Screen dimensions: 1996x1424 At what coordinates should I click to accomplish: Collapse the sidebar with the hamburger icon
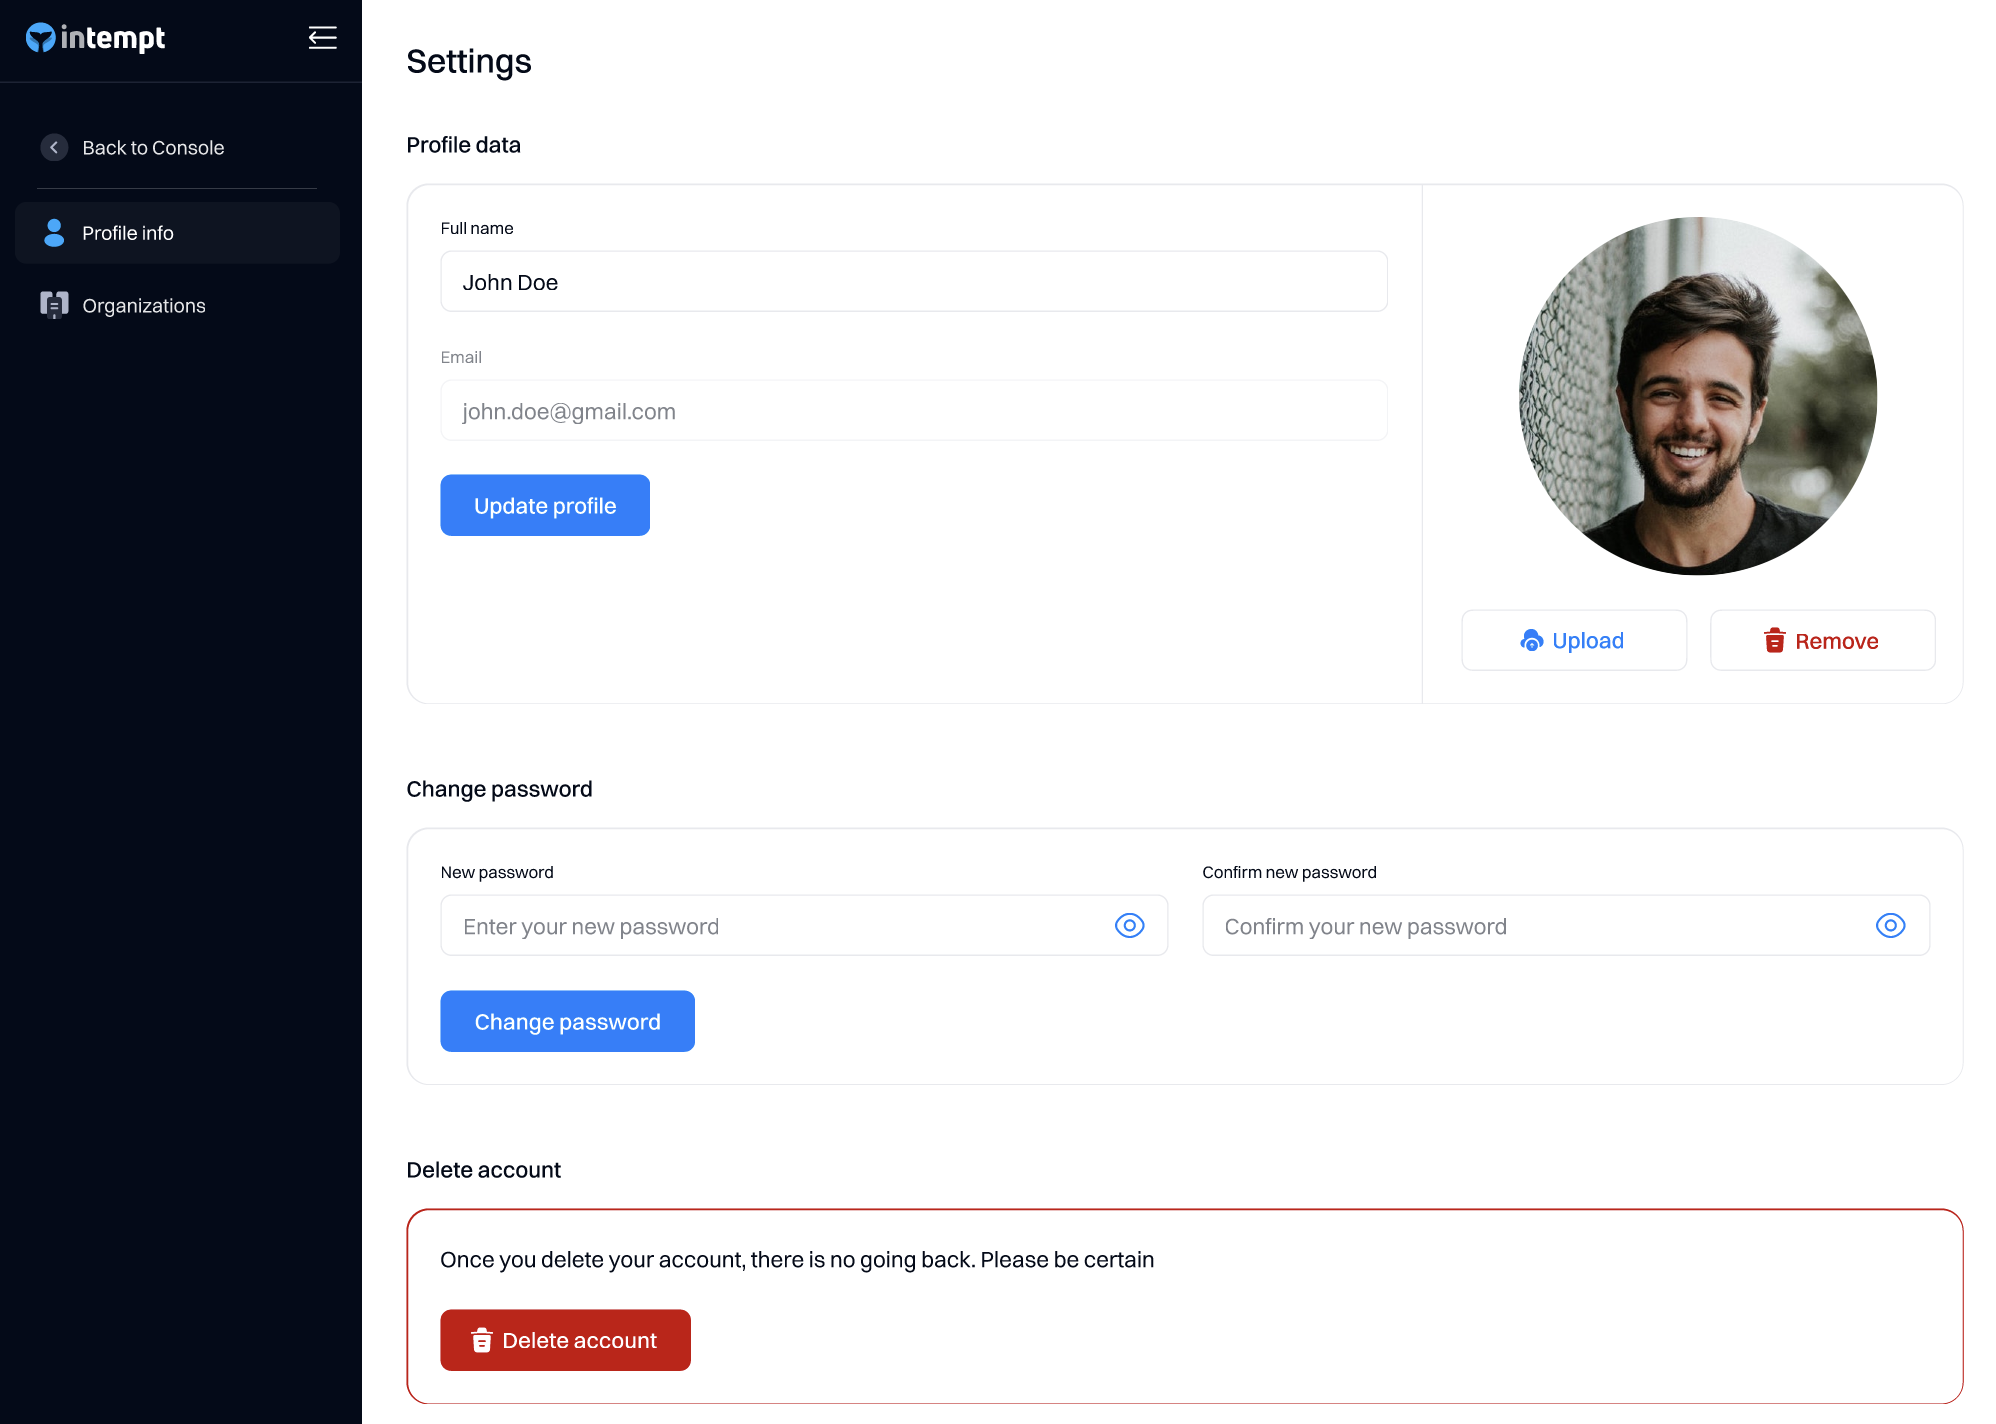point(322,38)
